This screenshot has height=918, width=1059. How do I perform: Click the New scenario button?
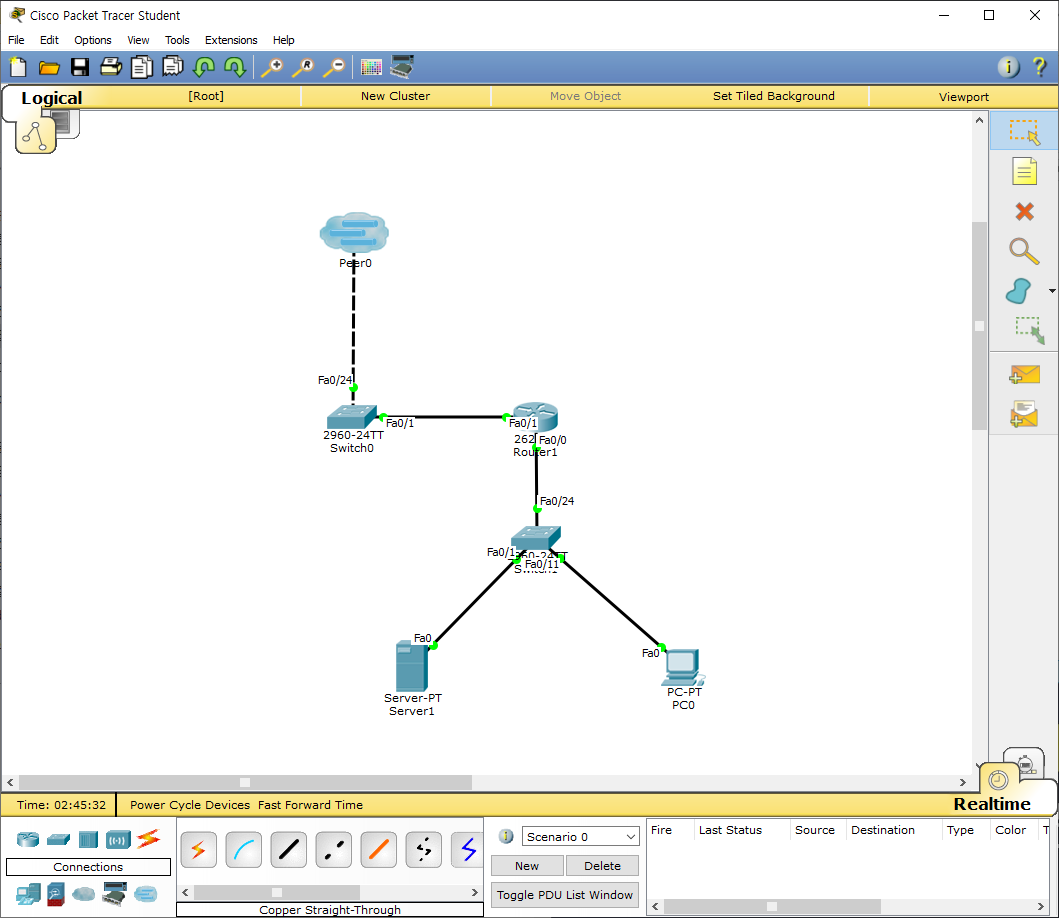(x=527, y=865)
